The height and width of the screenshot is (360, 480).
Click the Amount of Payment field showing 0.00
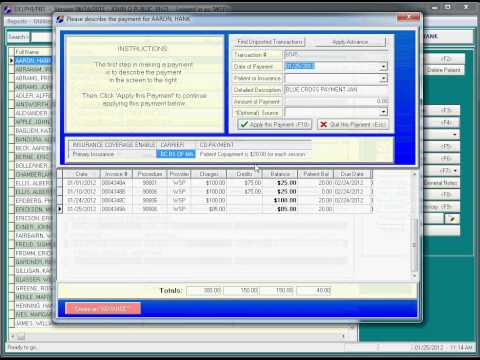point(336,101)
